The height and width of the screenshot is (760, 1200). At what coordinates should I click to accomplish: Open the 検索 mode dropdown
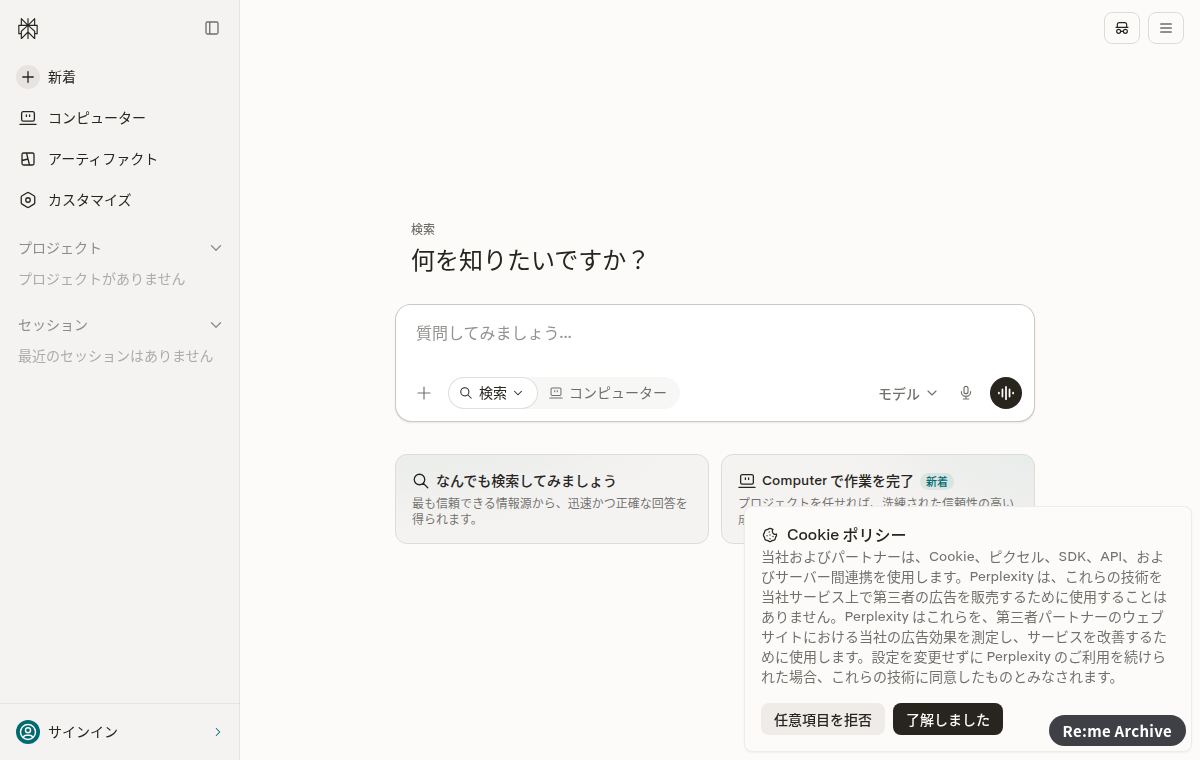pyautogui.click(x=493, y=393)
